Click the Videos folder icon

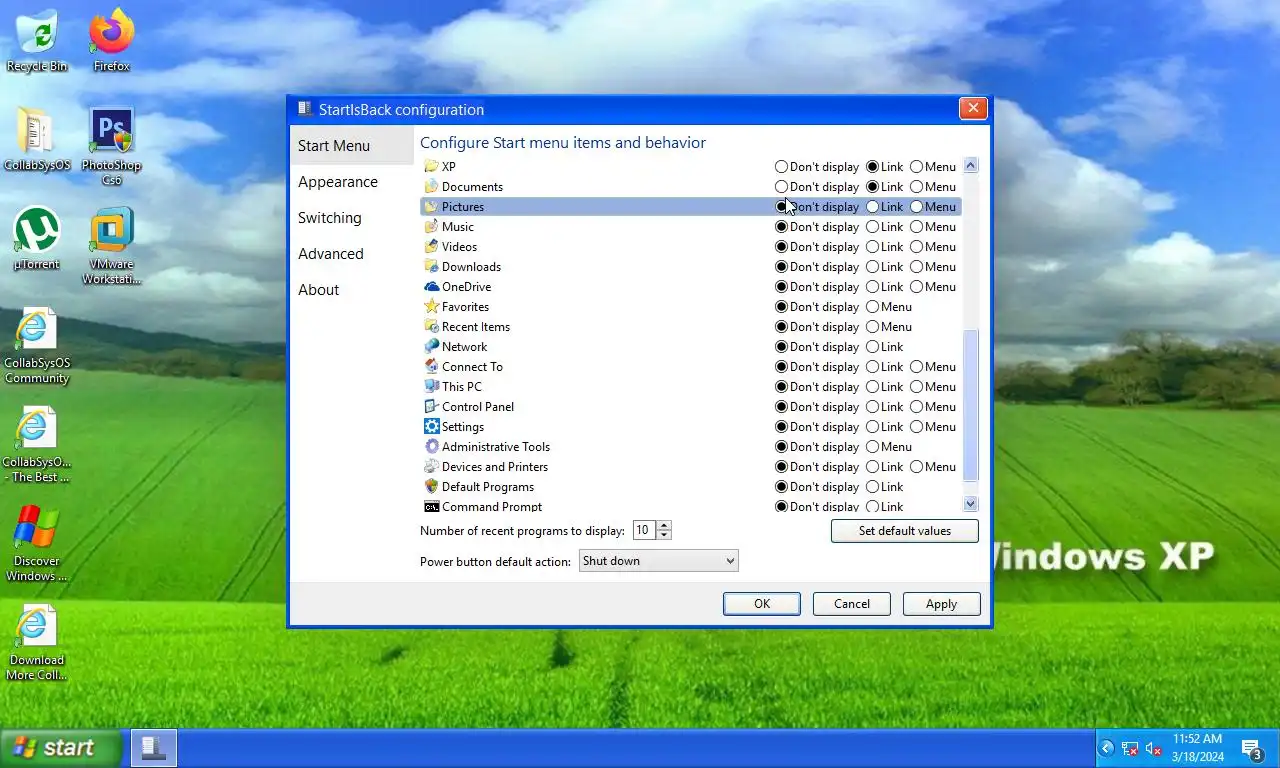[431, 247]
